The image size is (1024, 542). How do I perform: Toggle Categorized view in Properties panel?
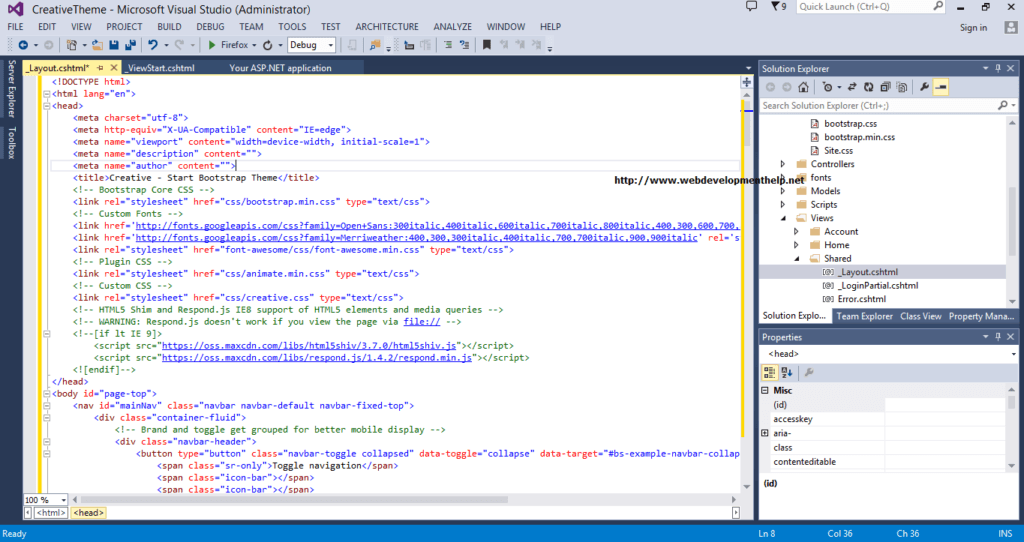(x=769, y=372)
